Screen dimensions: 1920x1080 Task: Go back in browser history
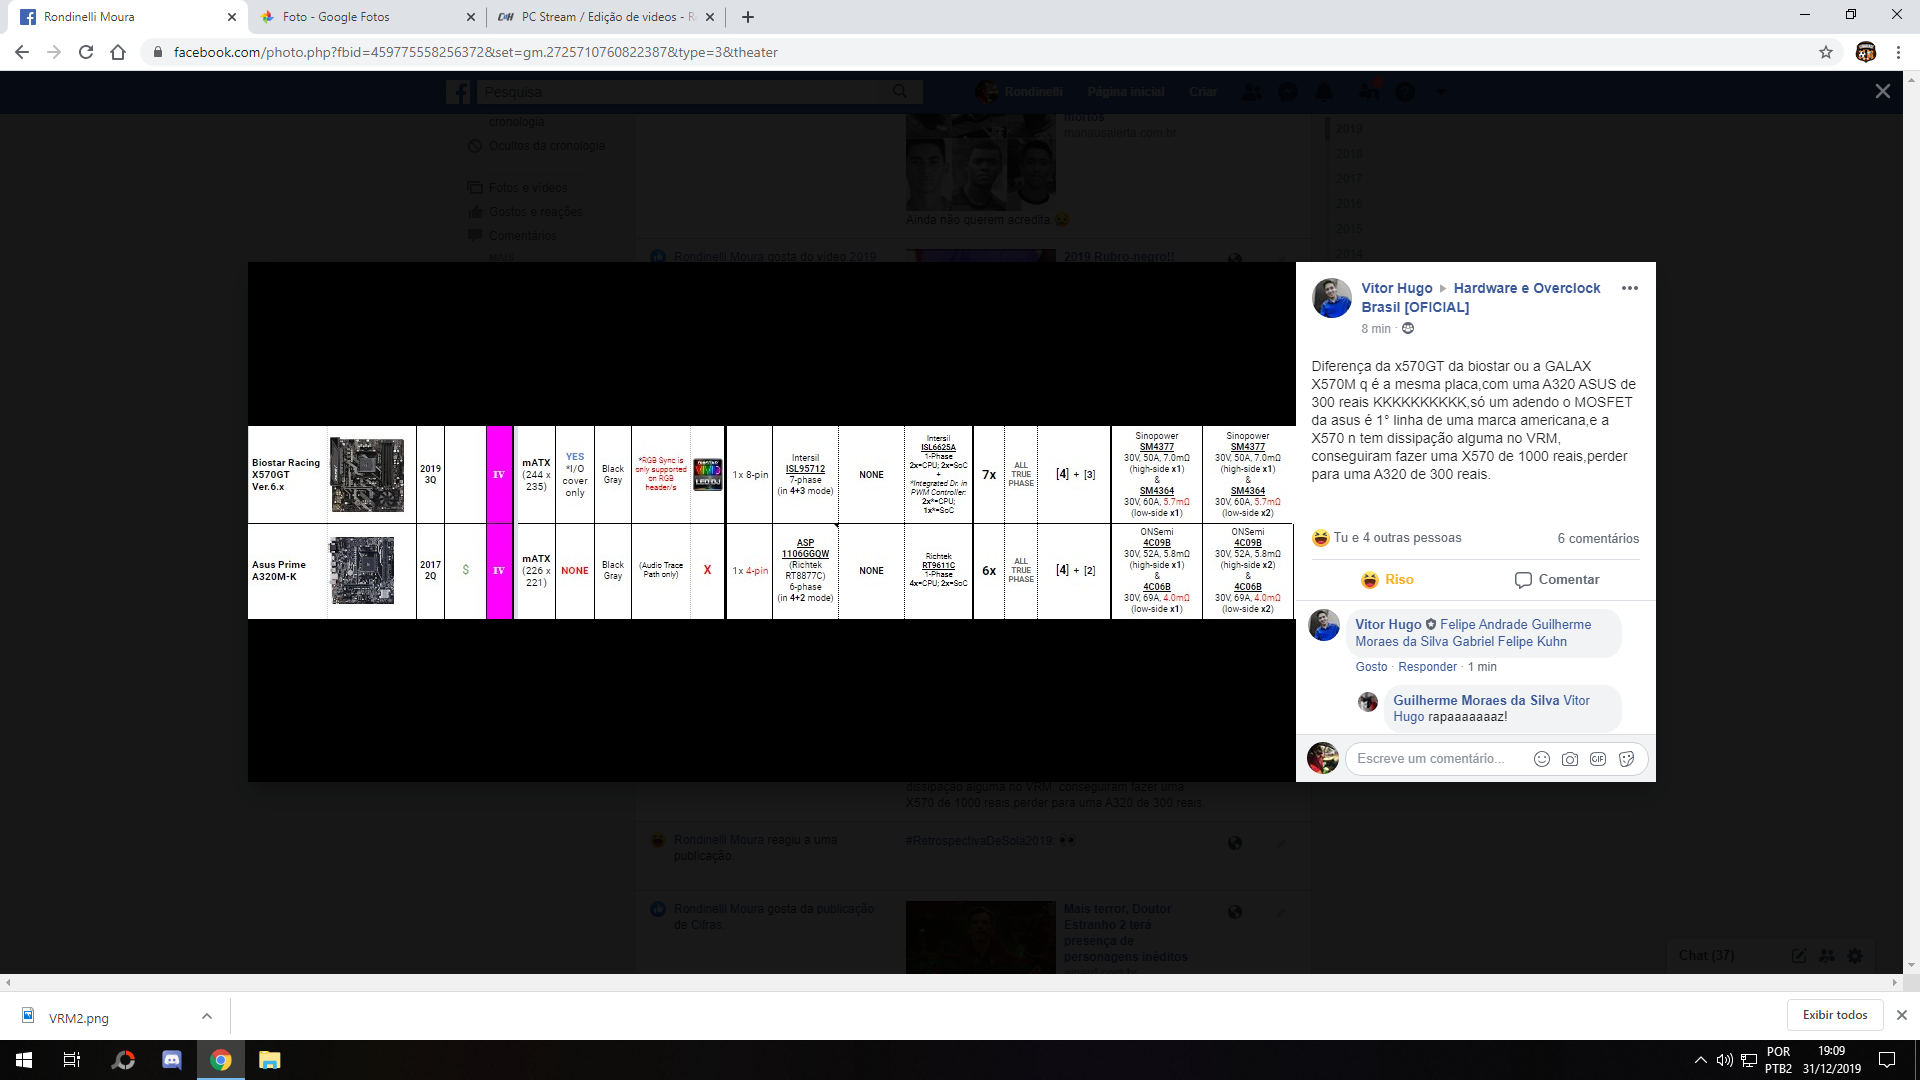pyautogui.click(x=22, y=52)
